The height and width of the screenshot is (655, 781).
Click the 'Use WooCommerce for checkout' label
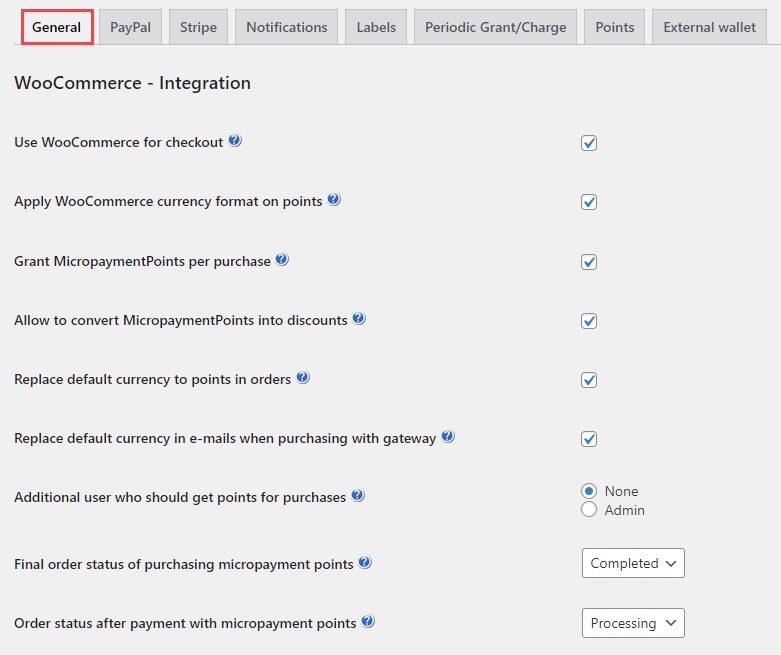click(119, 142)
